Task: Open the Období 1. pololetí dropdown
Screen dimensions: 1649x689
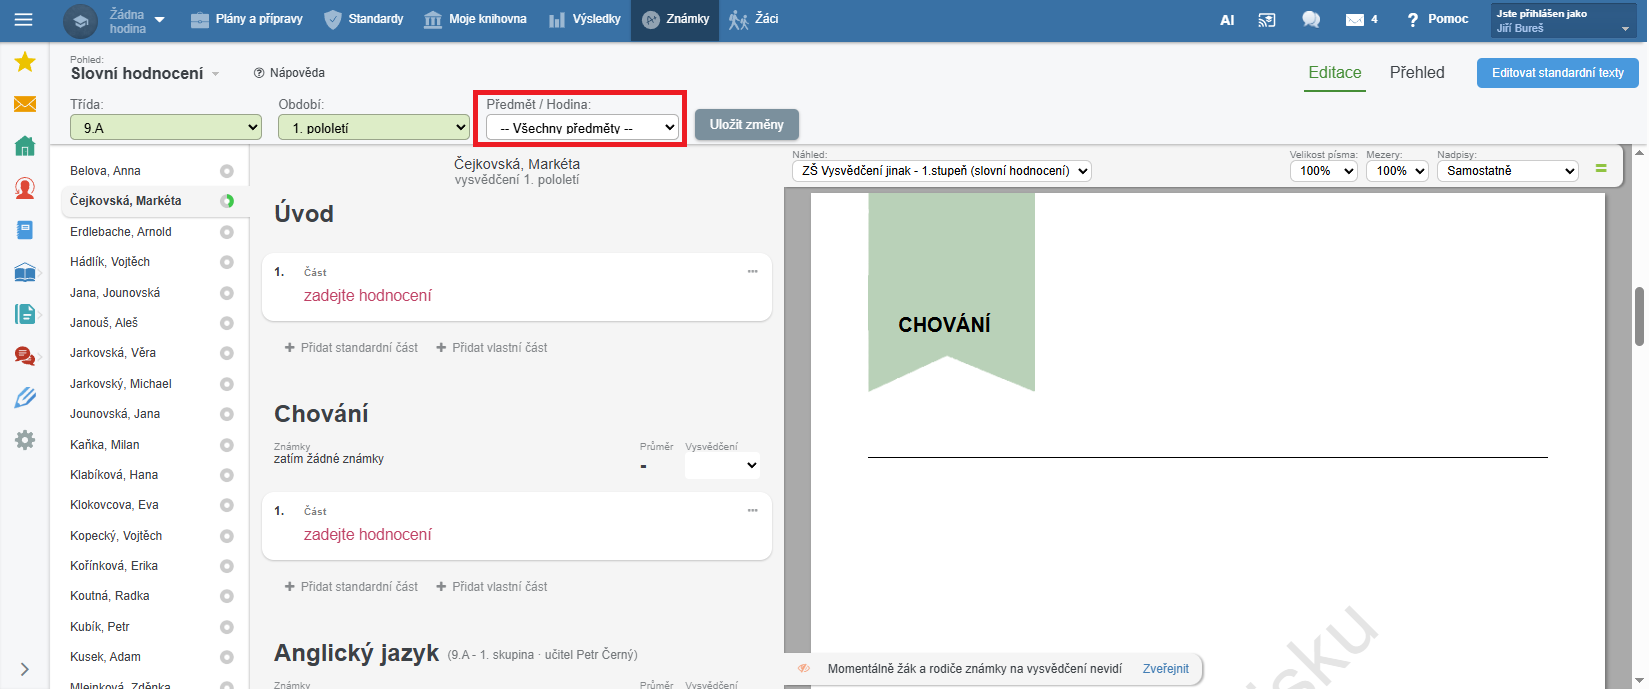Action: point(374,128)
